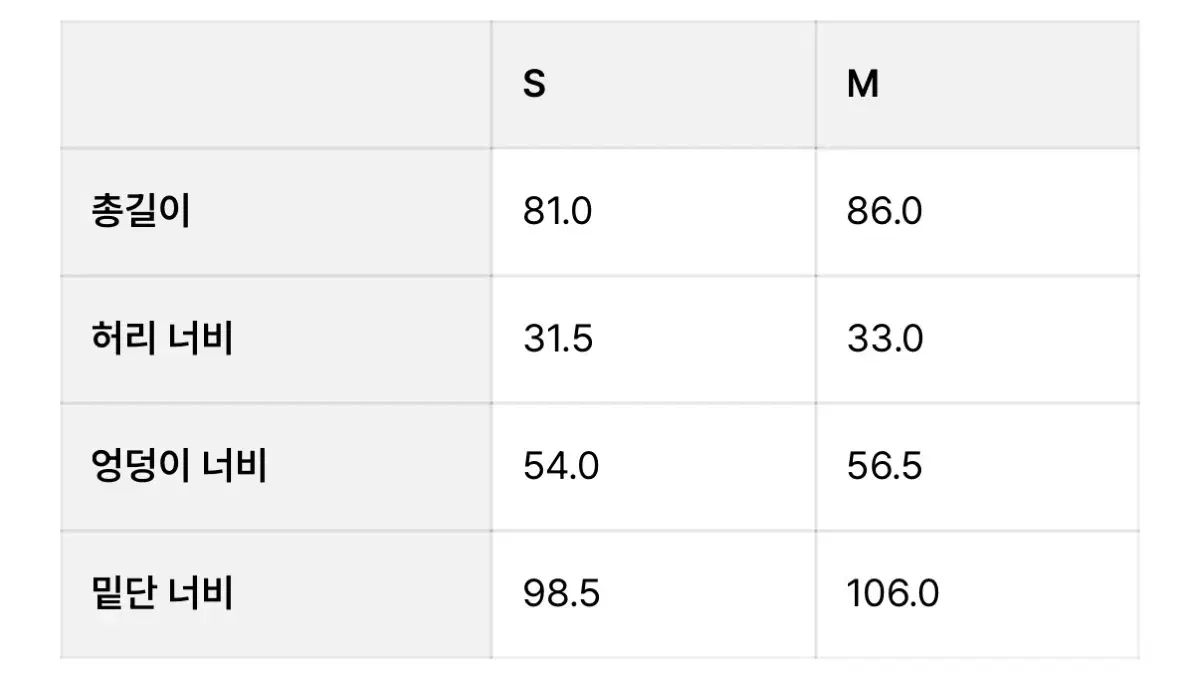Click the M size column header
Image resolution: width=1200 pixels, height=686 pixels.
point(862,85)
